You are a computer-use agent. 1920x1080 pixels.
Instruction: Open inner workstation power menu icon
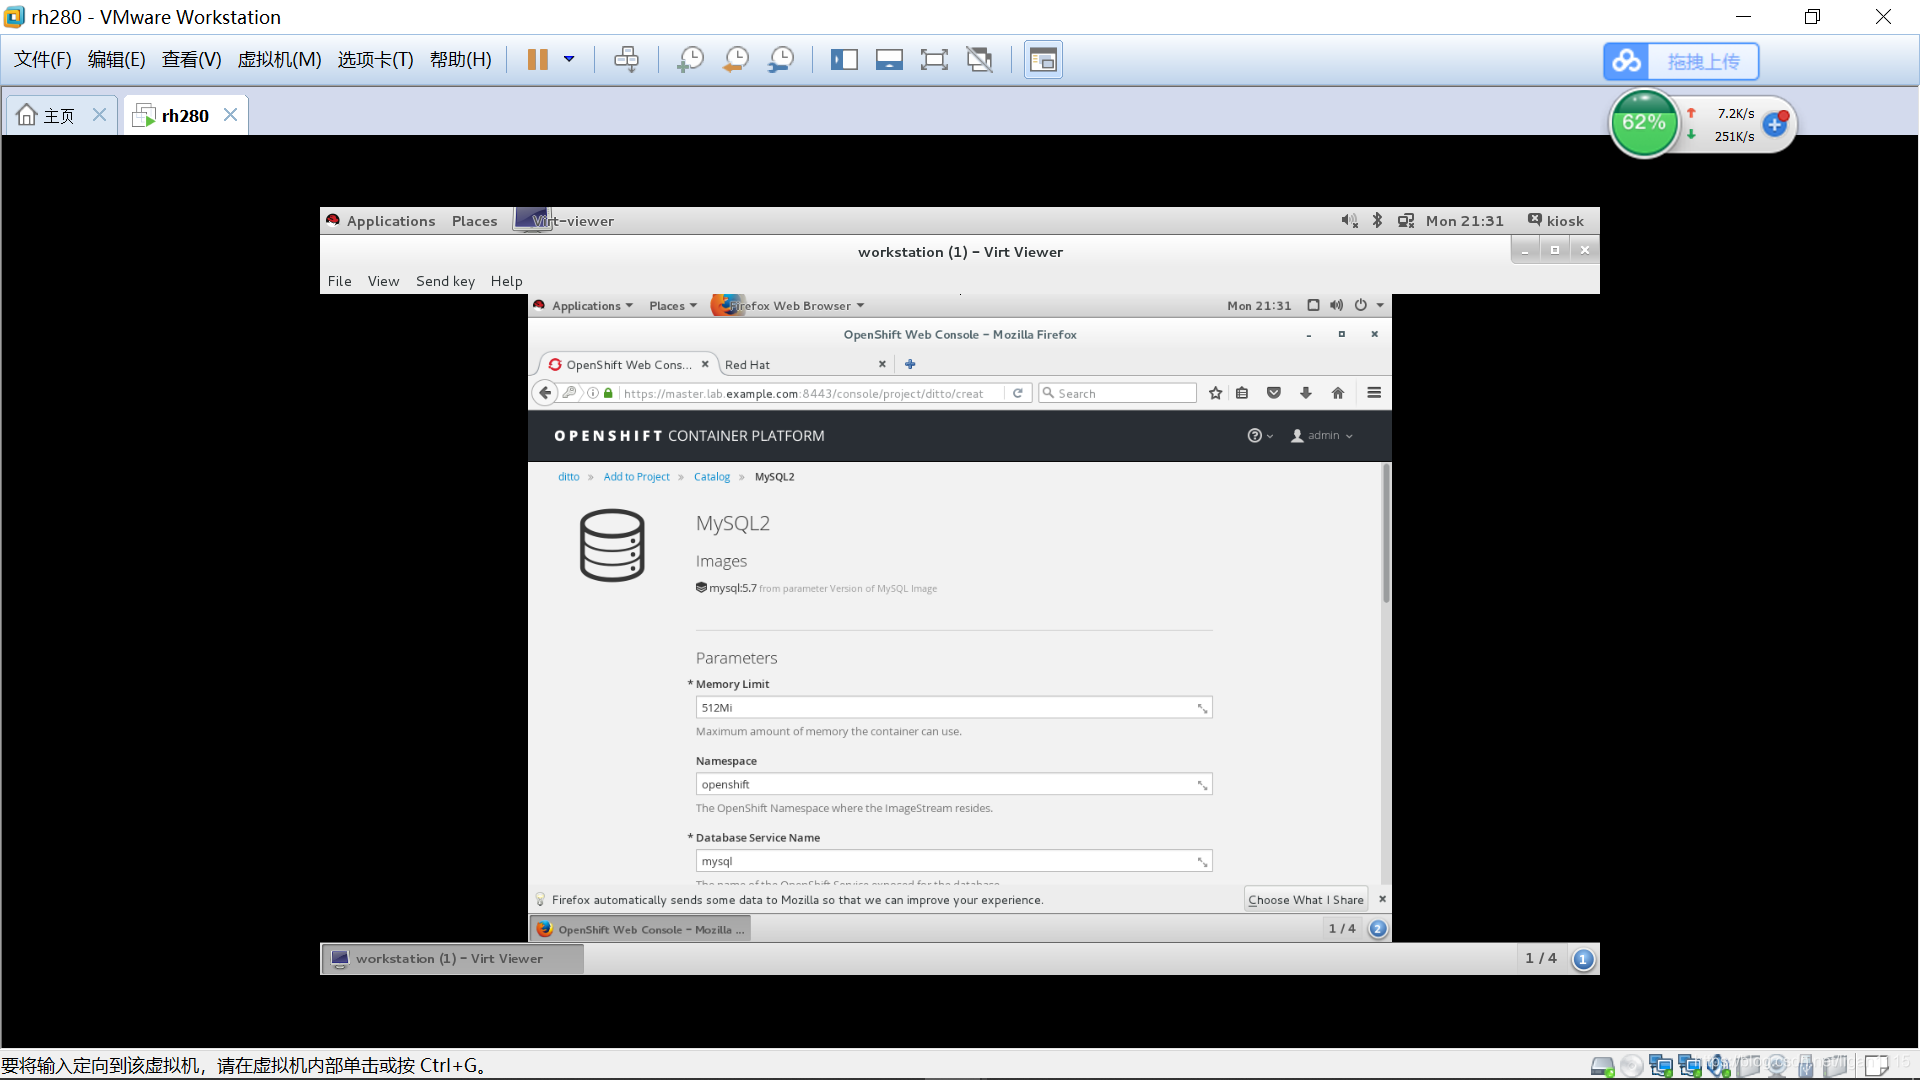(1361, 305)
